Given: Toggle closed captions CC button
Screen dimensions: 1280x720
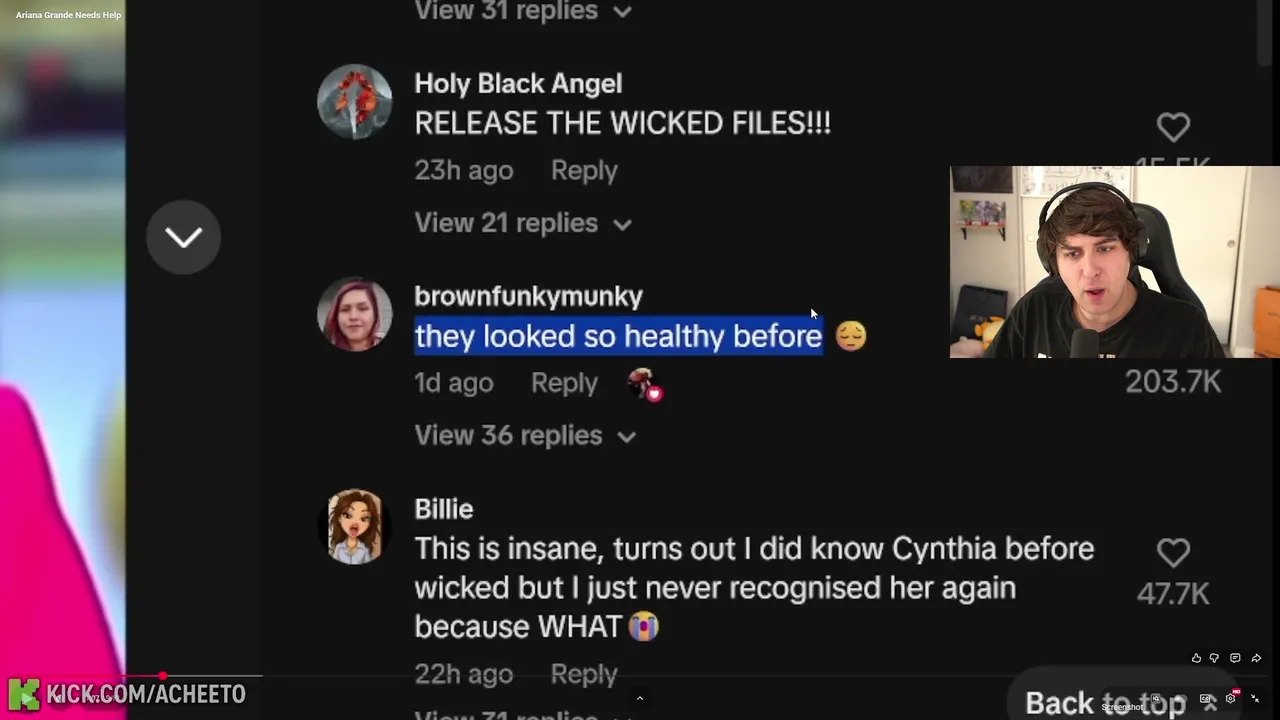Looking at the screenshot, I should click(x=1206, y=699).
